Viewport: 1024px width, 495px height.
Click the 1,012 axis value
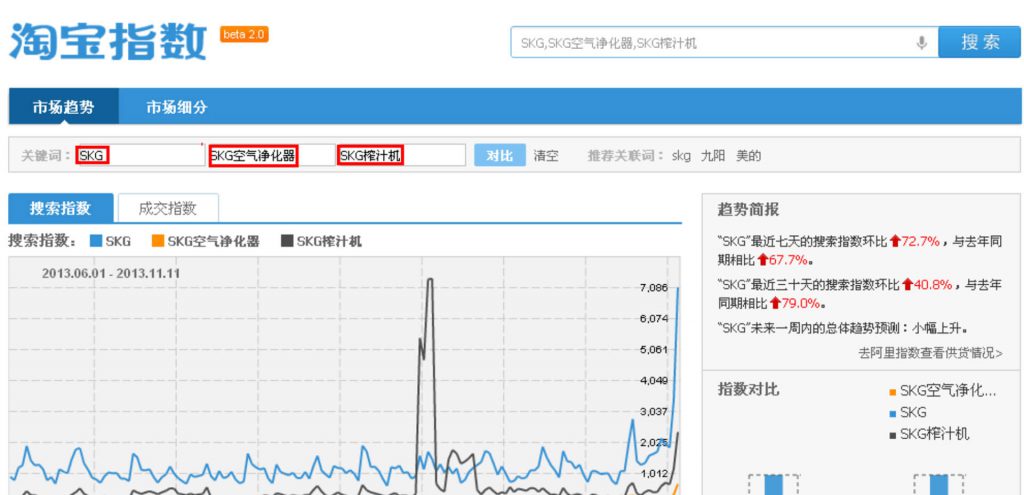click(654, 473)
